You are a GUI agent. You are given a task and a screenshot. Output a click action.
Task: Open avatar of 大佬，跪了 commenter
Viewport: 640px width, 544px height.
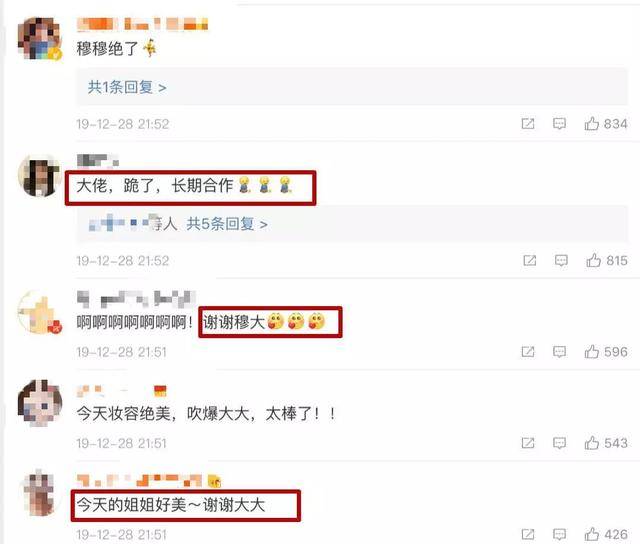tap(40, 176)
